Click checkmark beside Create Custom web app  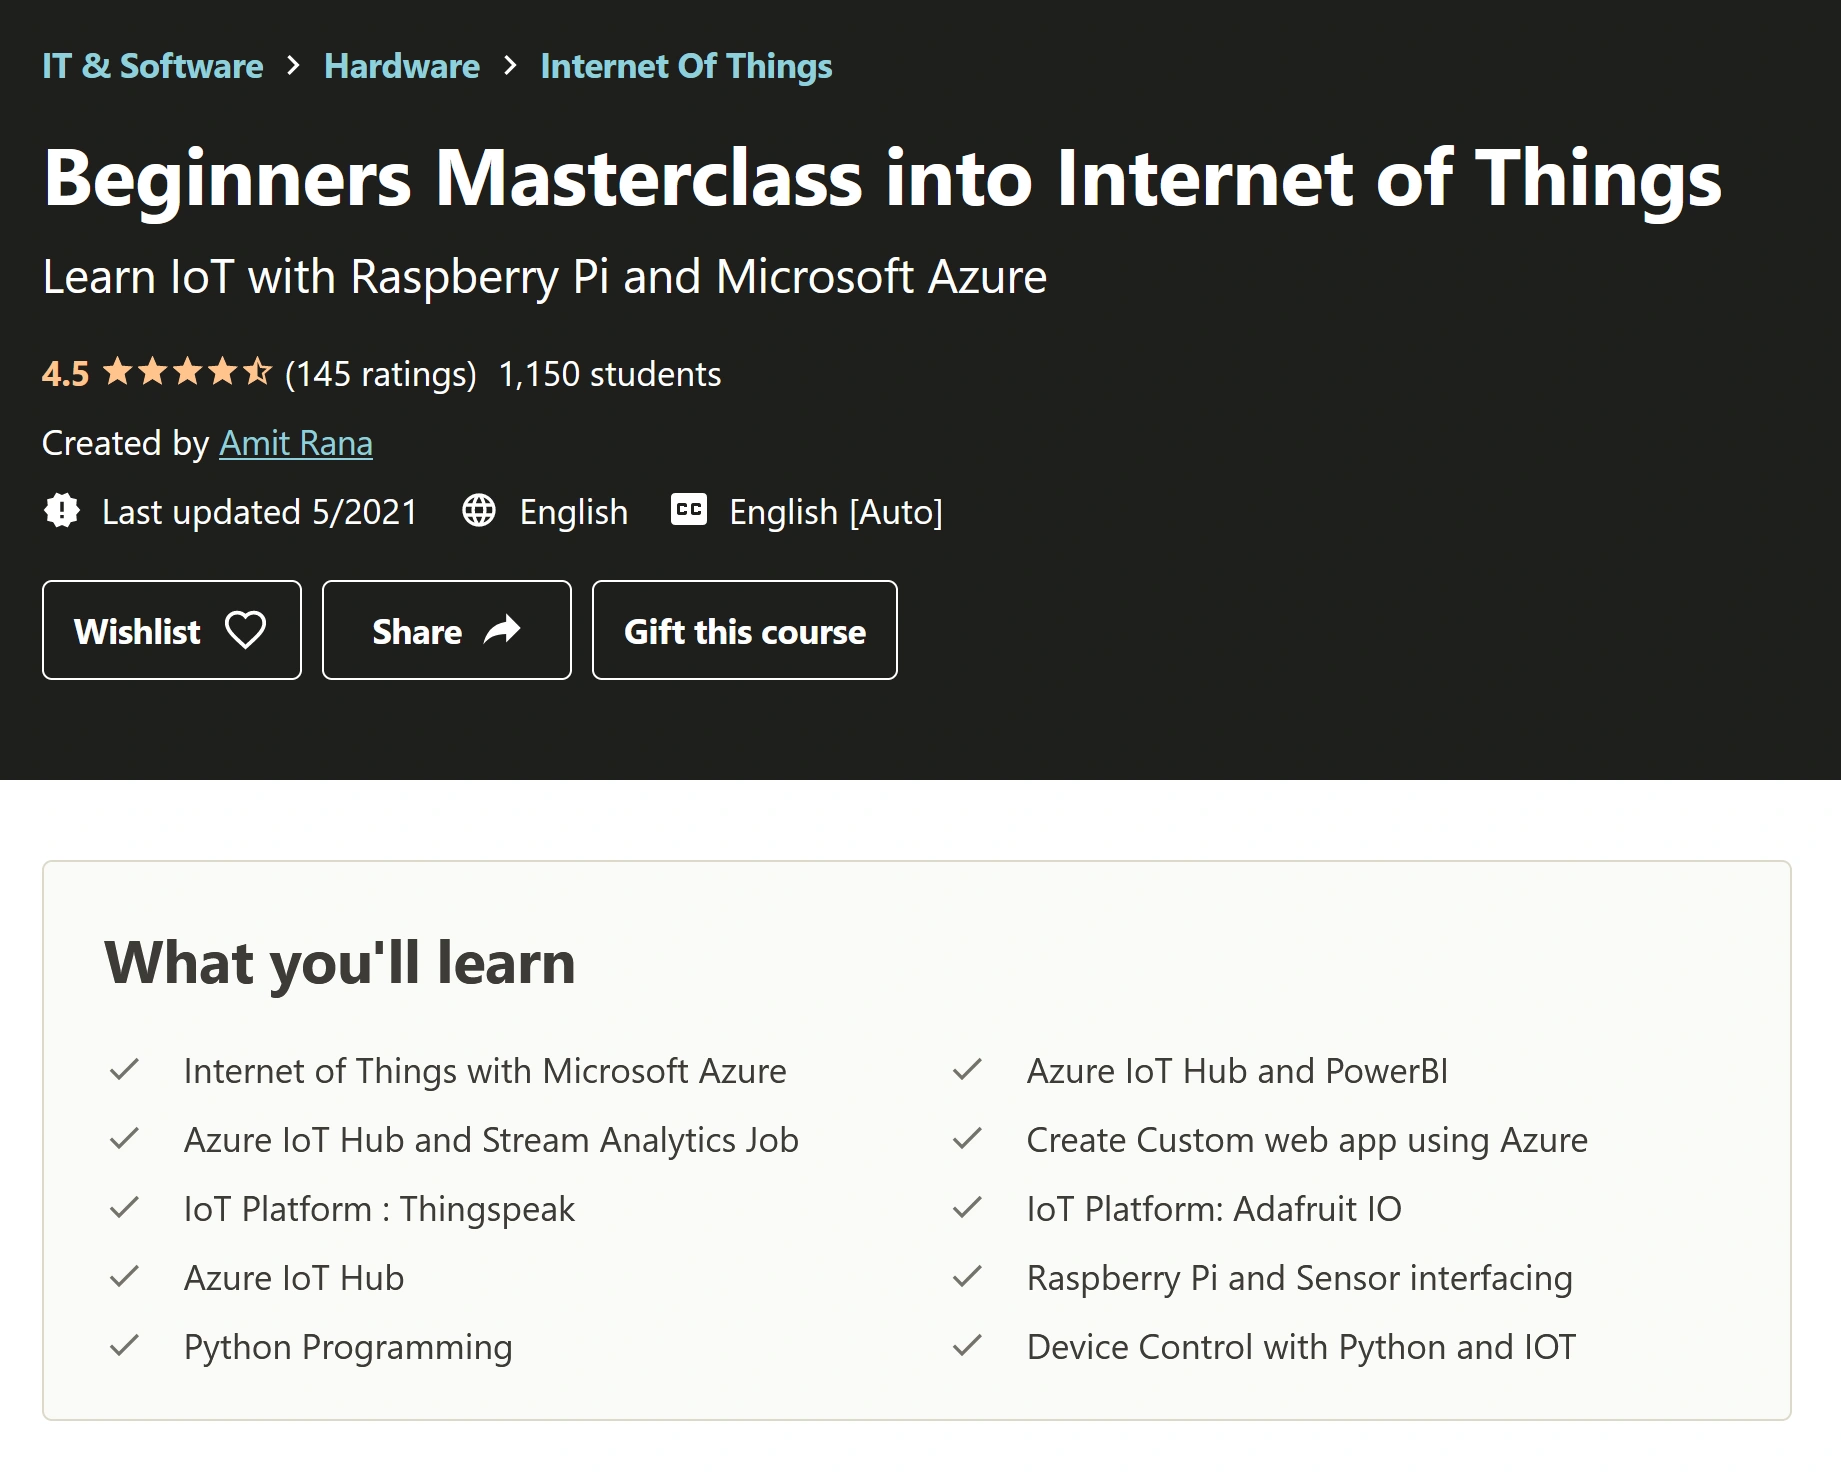coord(967,1139)
